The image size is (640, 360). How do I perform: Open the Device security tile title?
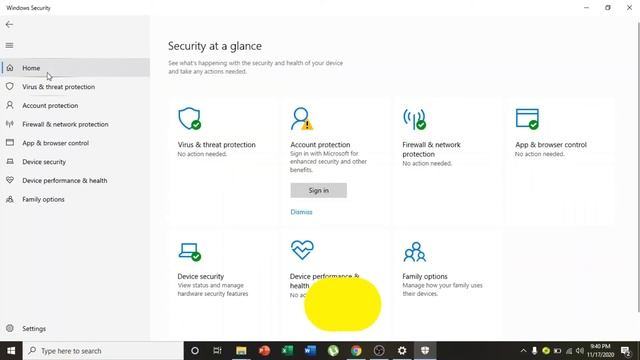pyautogui.click(x=200, y=276)
